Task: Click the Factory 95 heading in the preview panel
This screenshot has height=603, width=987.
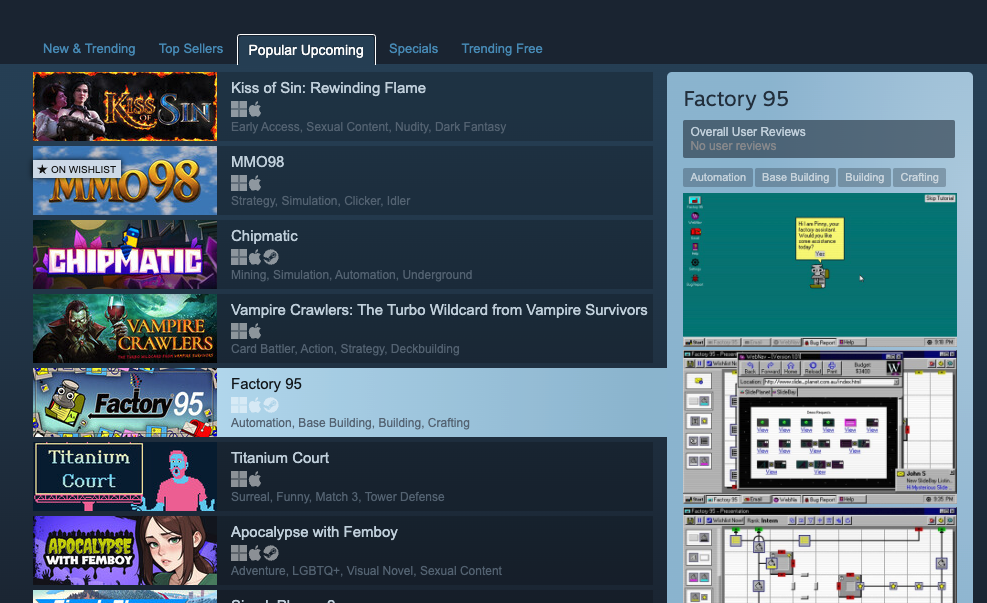Action: 736,99
